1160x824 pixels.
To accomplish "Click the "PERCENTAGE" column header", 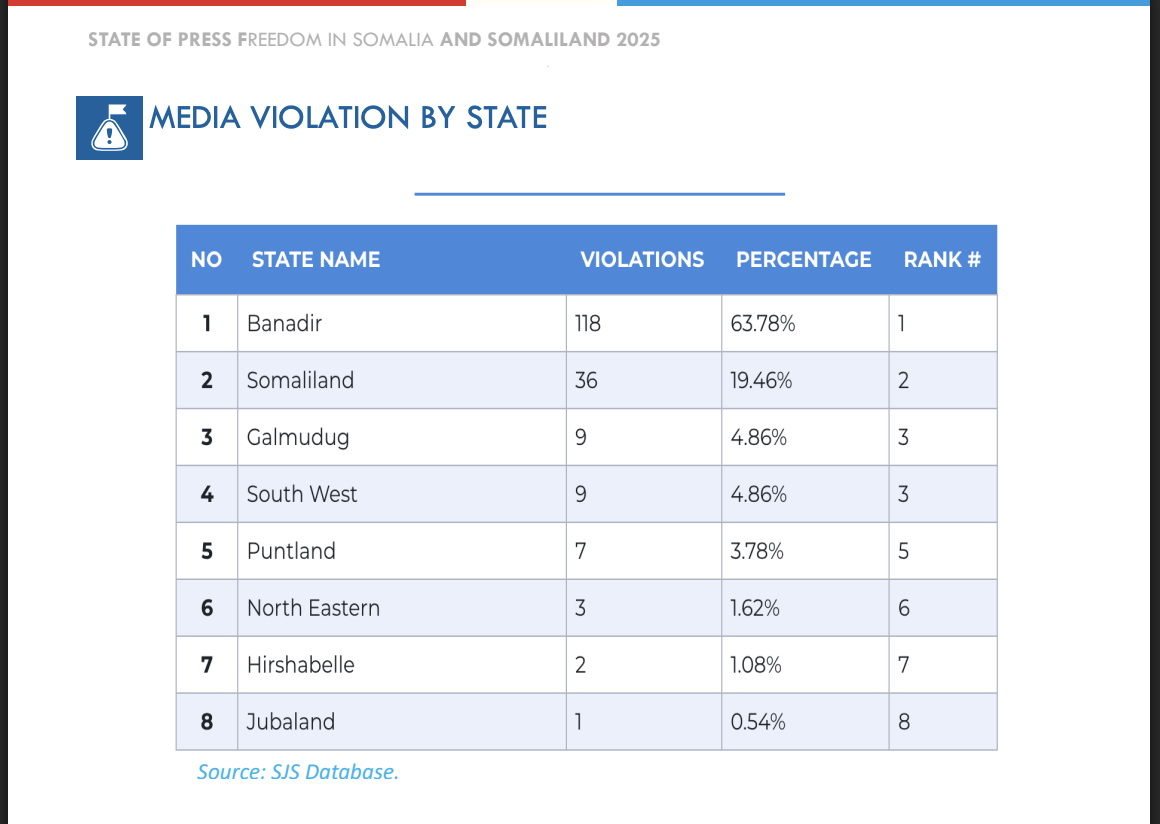I will coord(804,260).
